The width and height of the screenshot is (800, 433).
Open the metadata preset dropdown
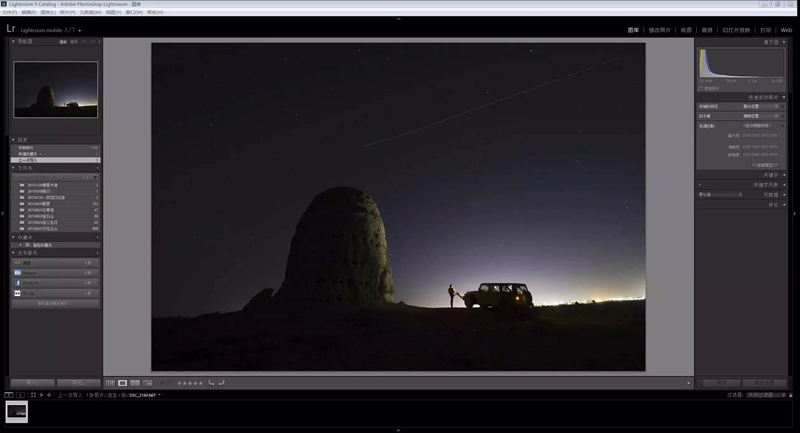pos(720,194)
